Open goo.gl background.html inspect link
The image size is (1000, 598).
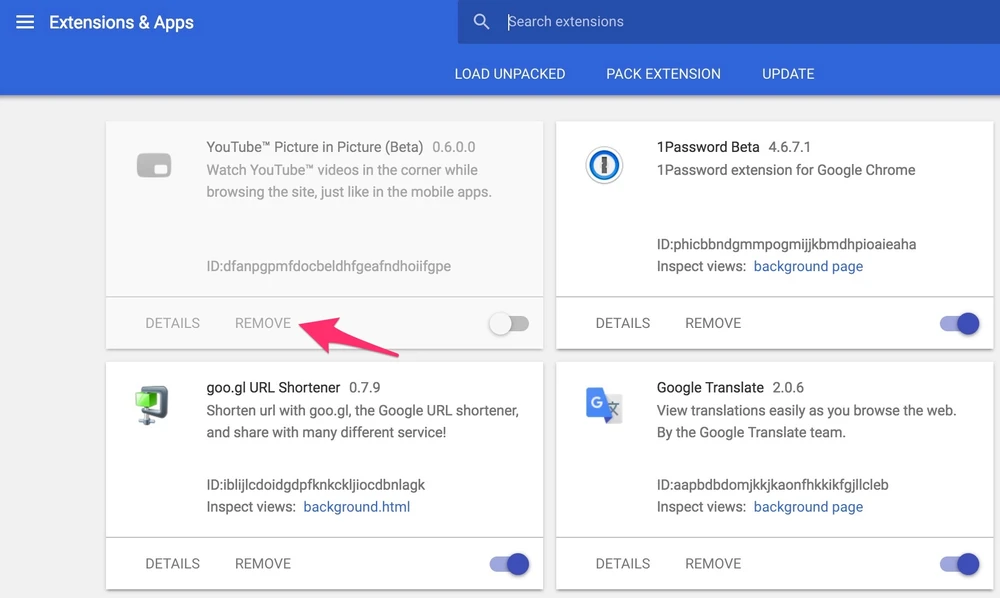(x=357, y=507)
